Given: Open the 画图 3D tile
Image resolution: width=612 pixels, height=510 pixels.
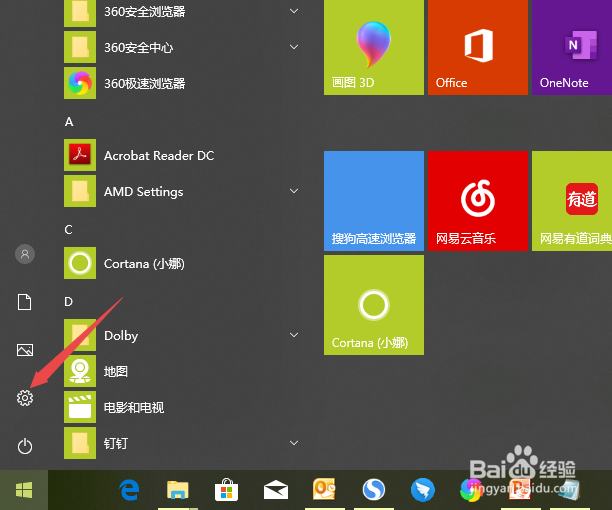Looking at the screenshot, I should 374,47.
